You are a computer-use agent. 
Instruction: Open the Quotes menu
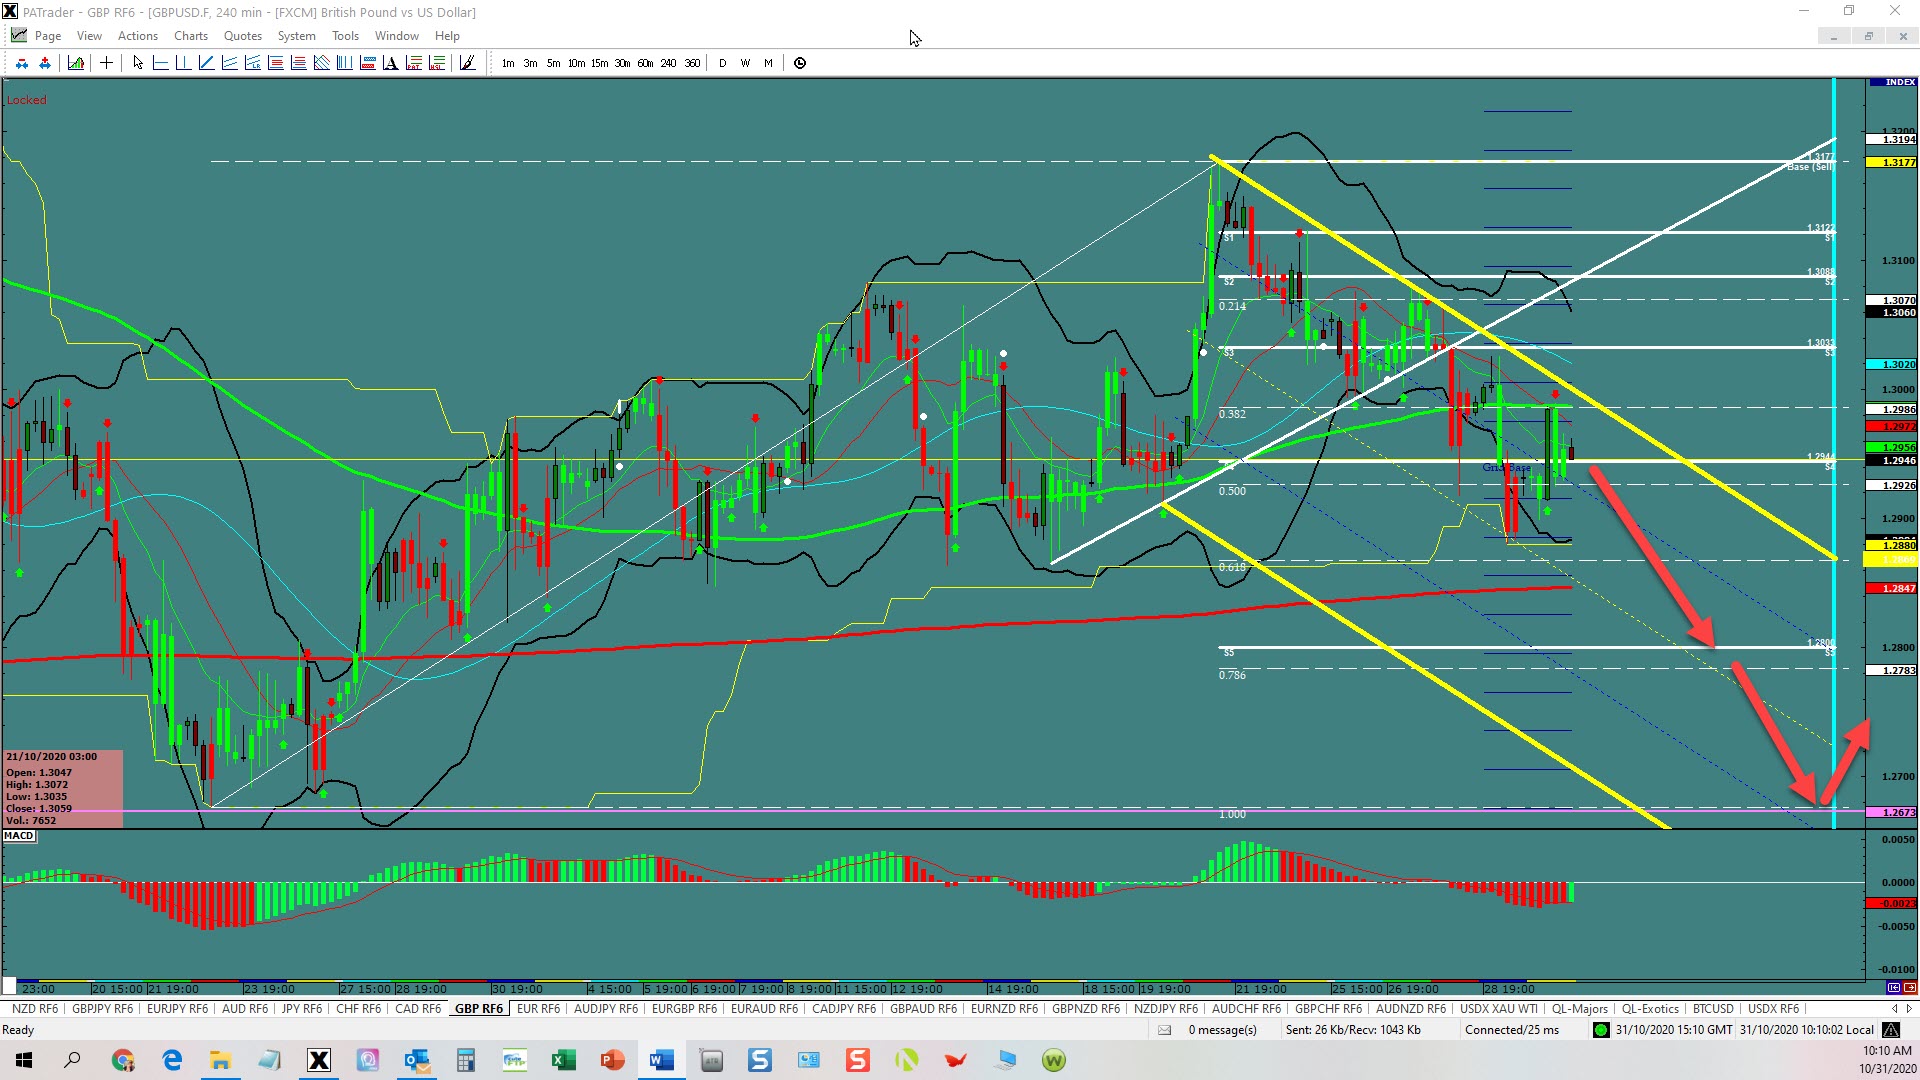coord(242,36)
